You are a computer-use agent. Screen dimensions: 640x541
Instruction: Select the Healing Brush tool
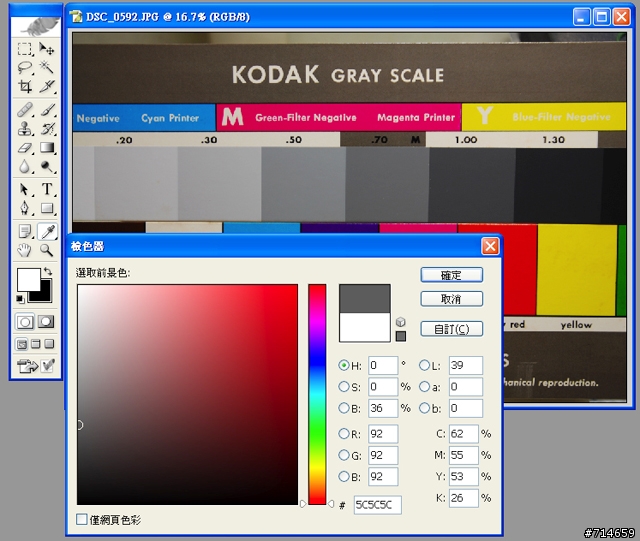coord(25,110)
